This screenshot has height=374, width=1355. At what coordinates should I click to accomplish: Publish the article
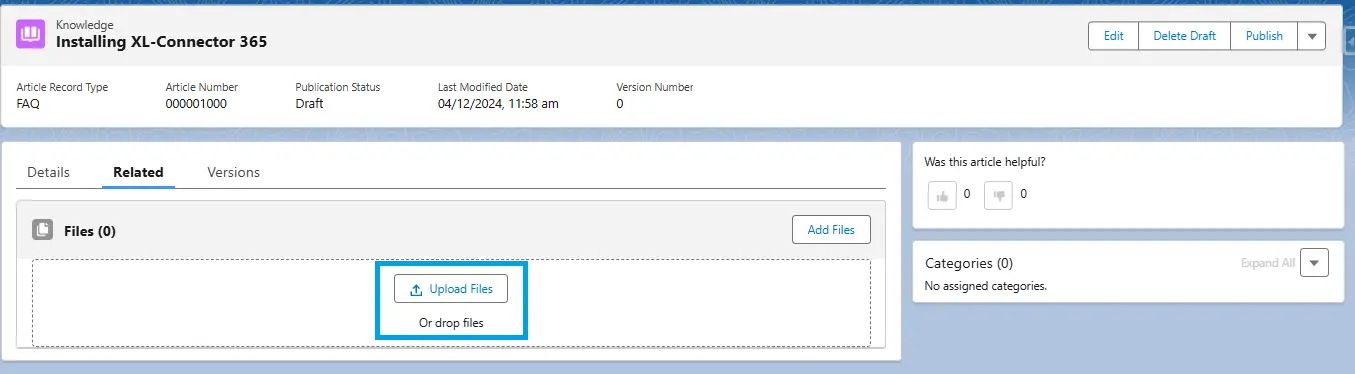[1264, 36]
